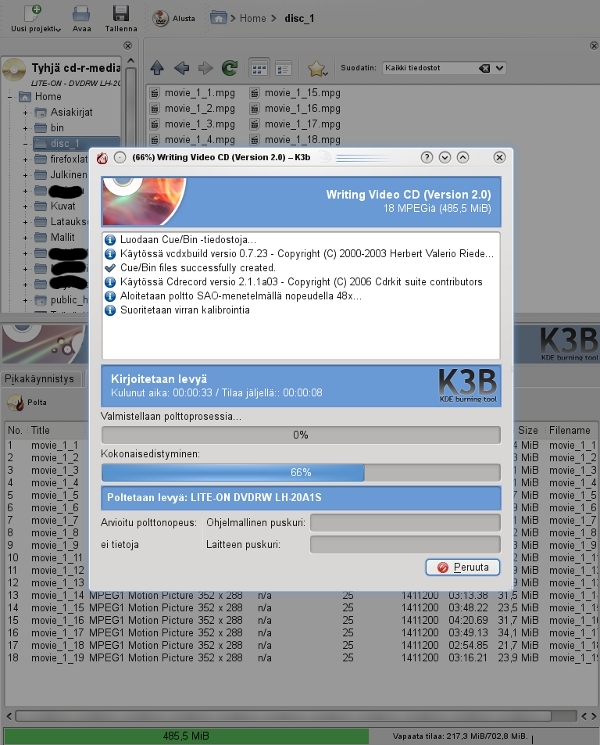Go up one directory with up arrow

[x=157, y=68]
